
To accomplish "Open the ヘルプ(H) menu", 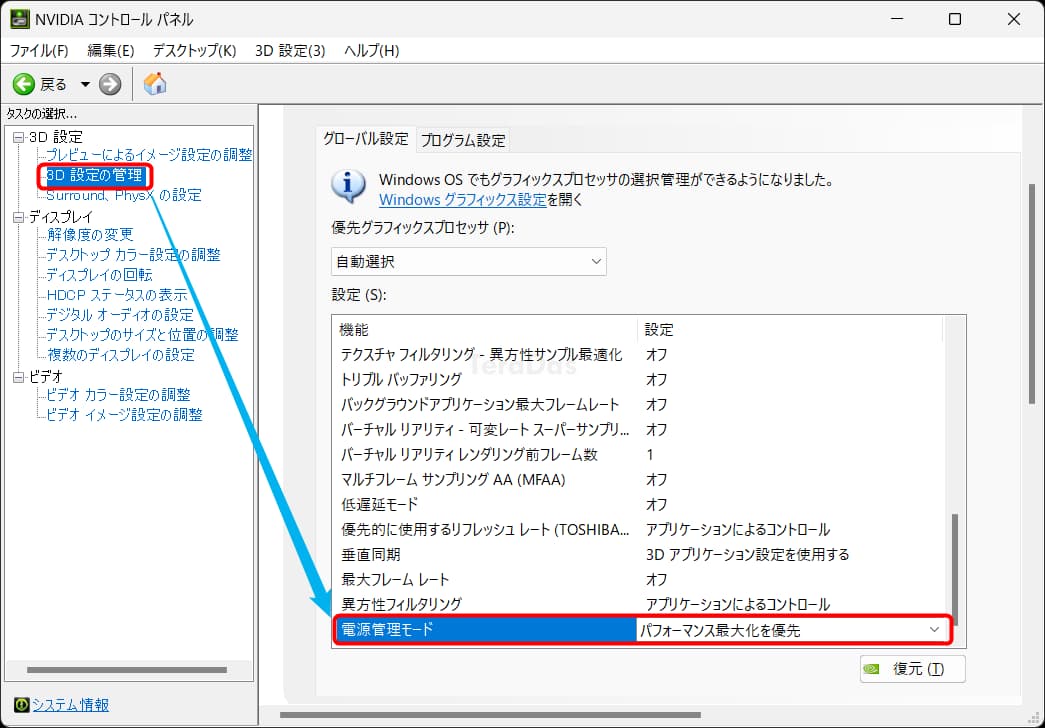I will [372, 51].
